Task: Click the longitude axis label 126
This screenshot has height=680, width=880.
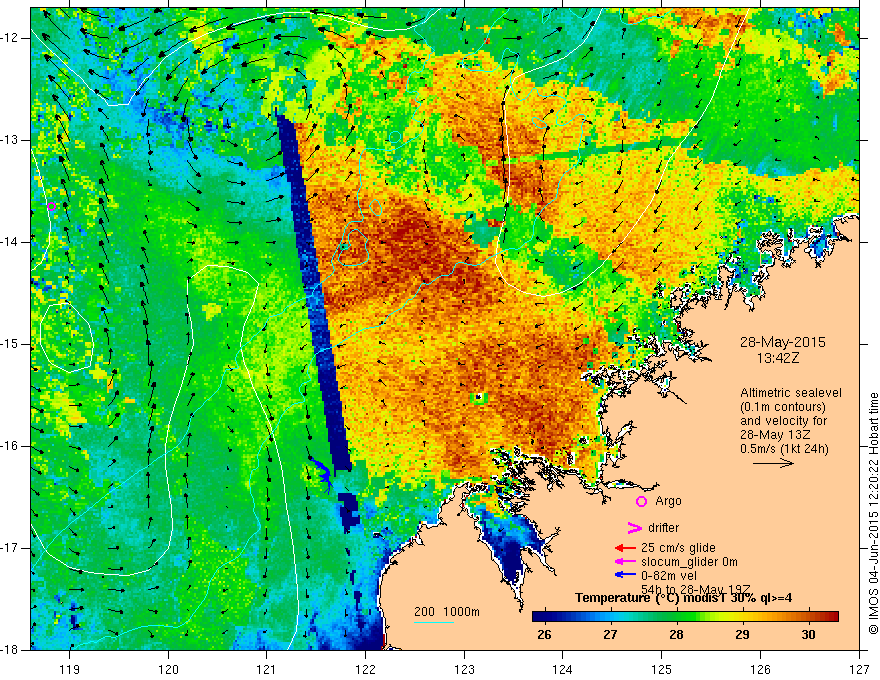Action: pos(760,669)
